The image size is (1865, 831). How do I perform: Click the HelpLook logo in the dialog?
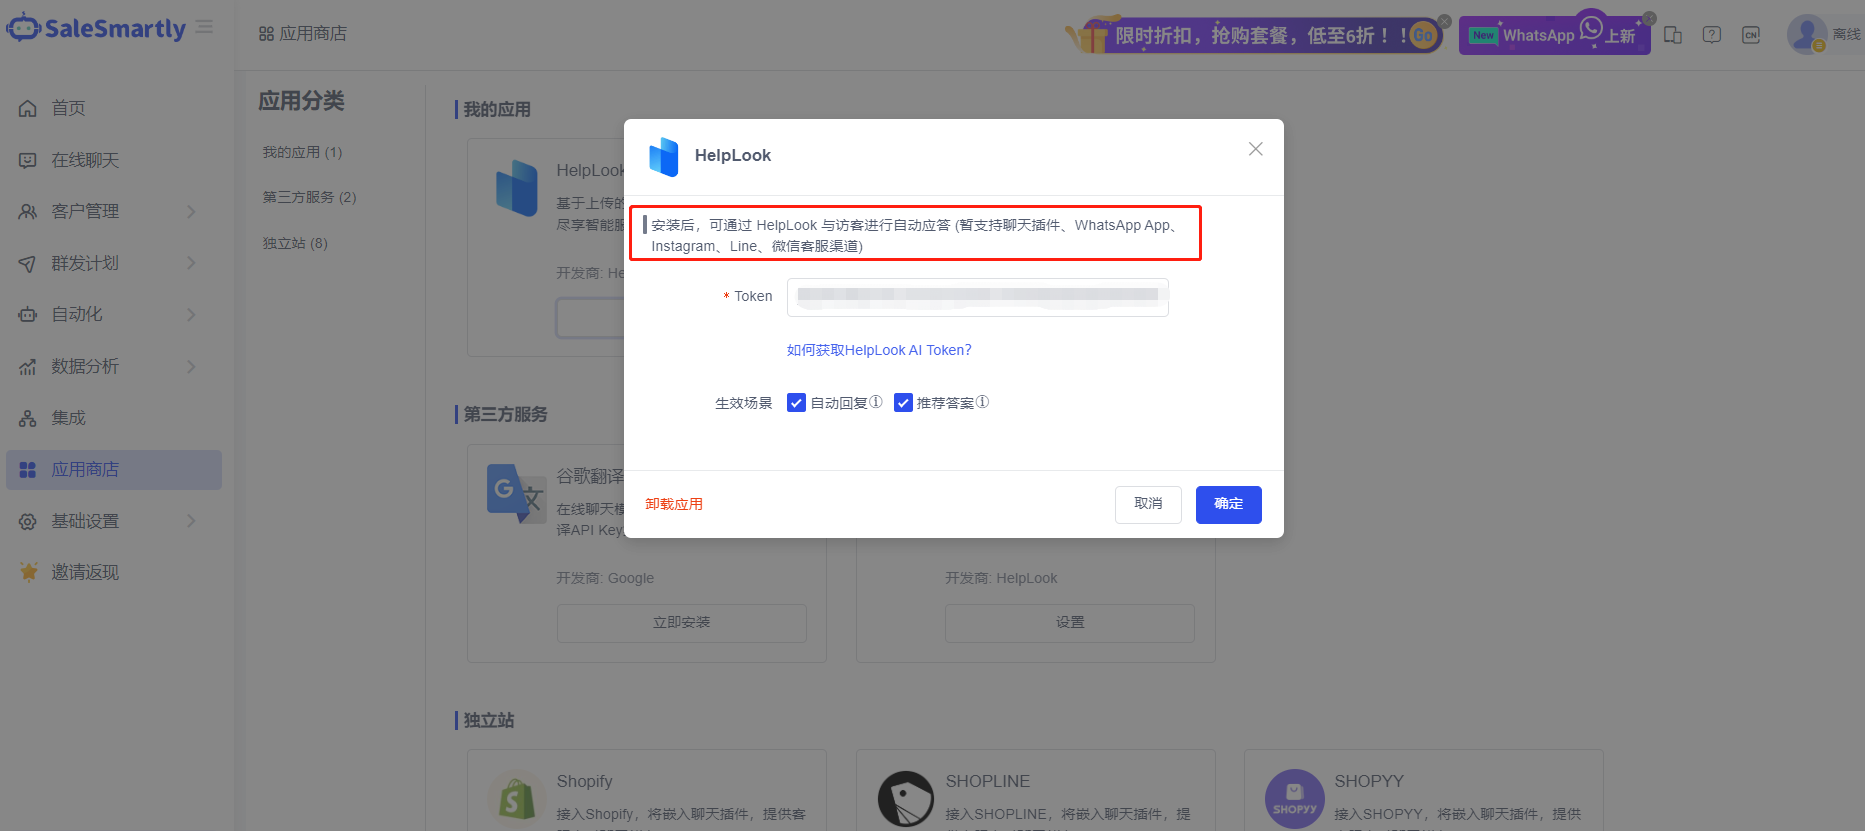664,157
